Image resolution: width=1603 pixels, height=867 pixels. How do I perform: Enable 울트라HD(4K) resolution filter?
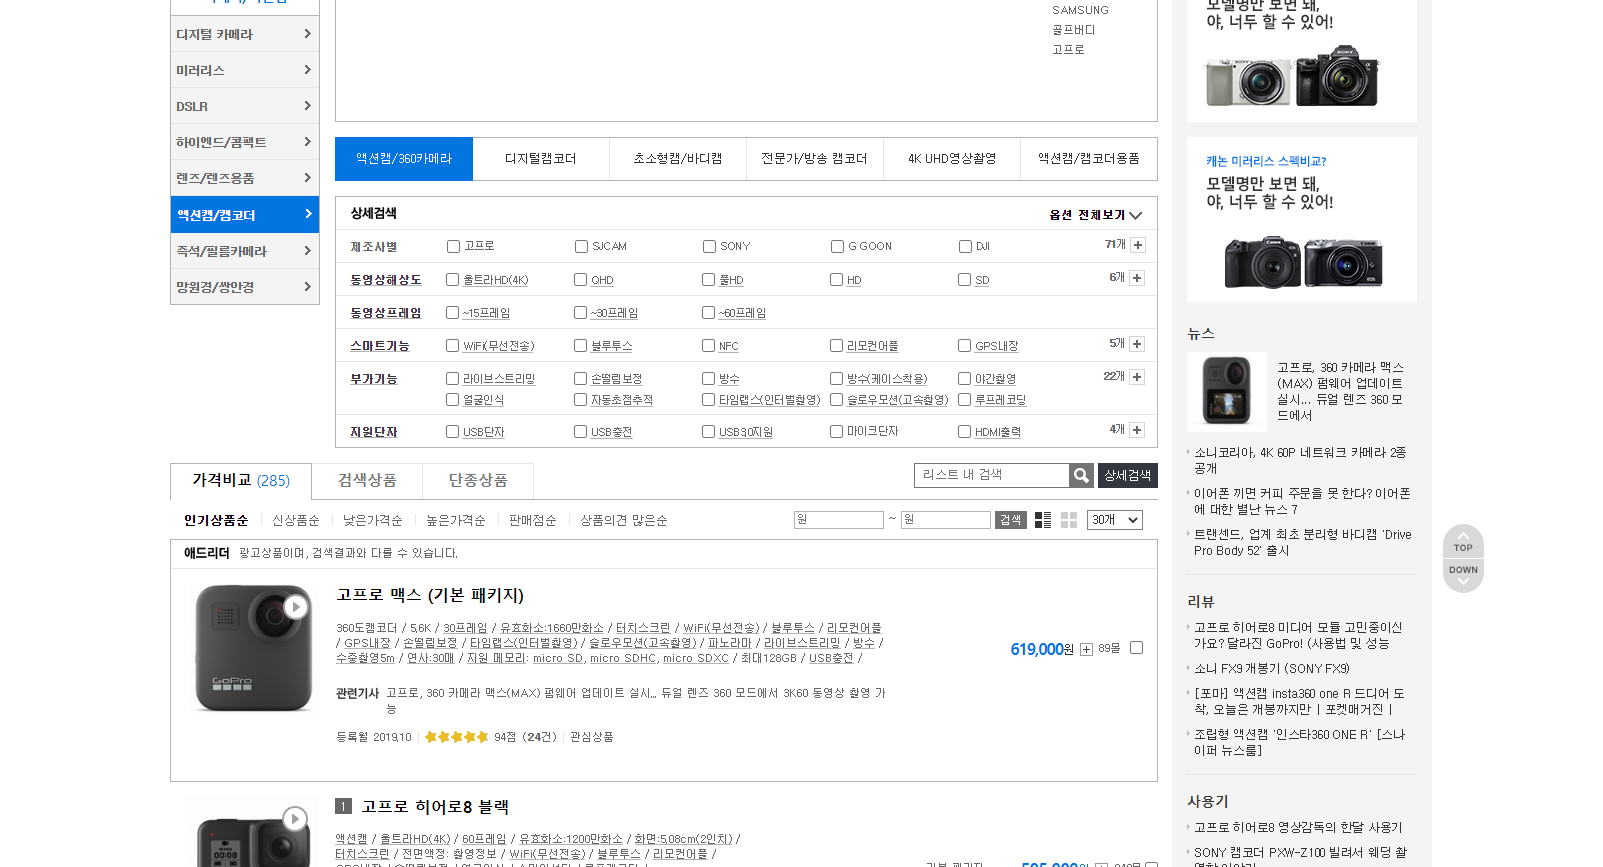pyautogui.click(x=452, y=280)
